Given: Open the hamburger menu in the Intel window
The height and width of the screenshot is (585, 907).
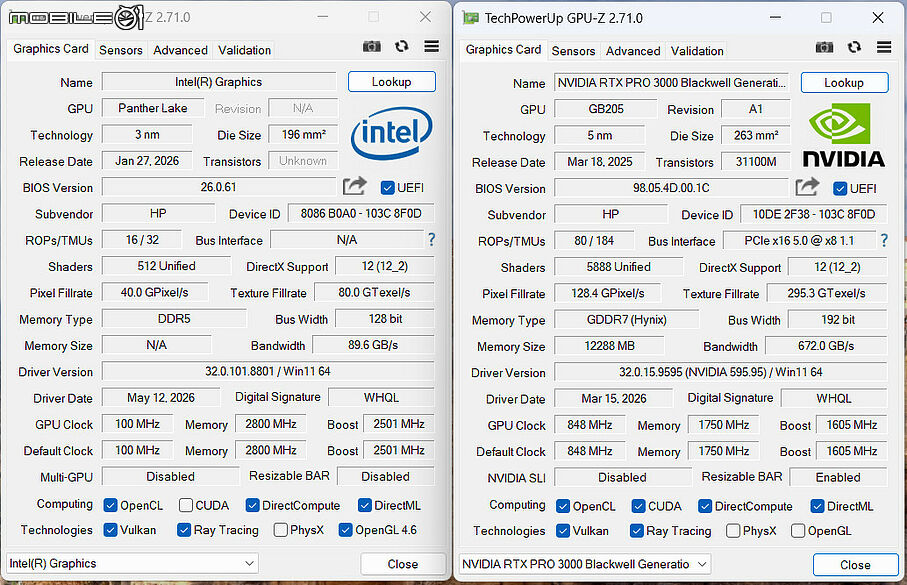Looking at the screenshot, I should (432, 46).
